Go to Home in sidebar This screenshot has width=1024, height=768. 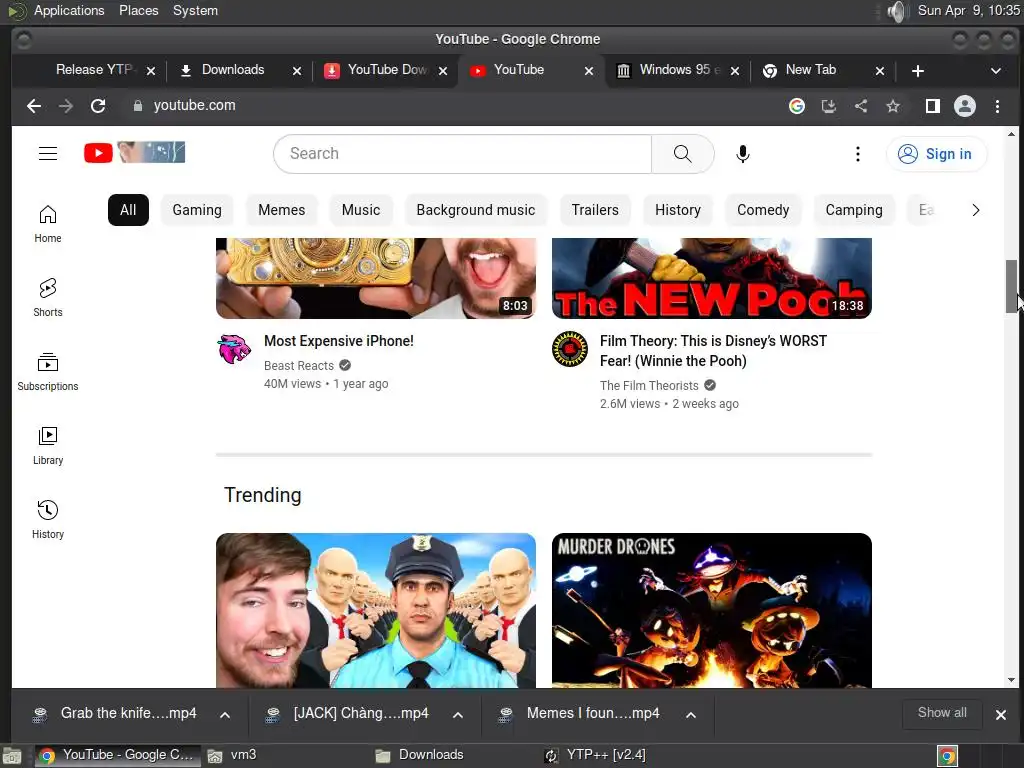48,224
